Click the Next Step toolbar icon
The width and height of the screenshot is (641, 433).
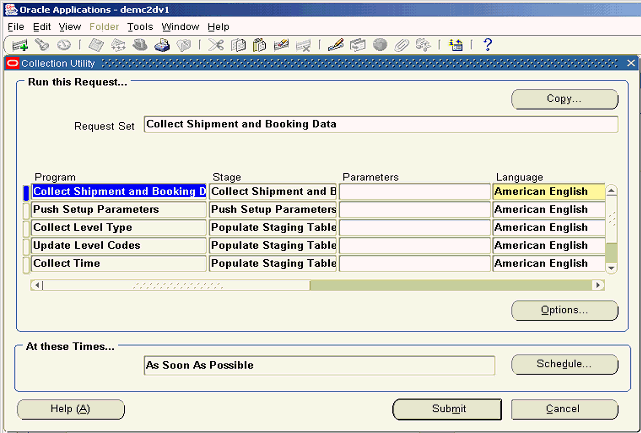point(118,45)
